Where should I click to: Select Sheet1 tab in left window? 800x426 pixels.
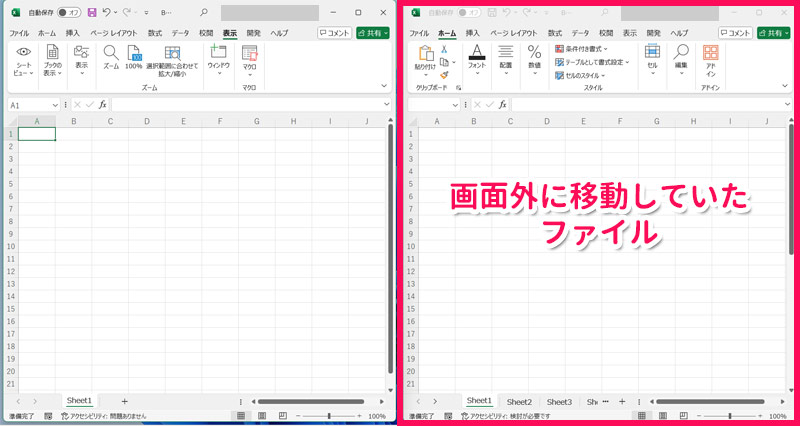79,401
